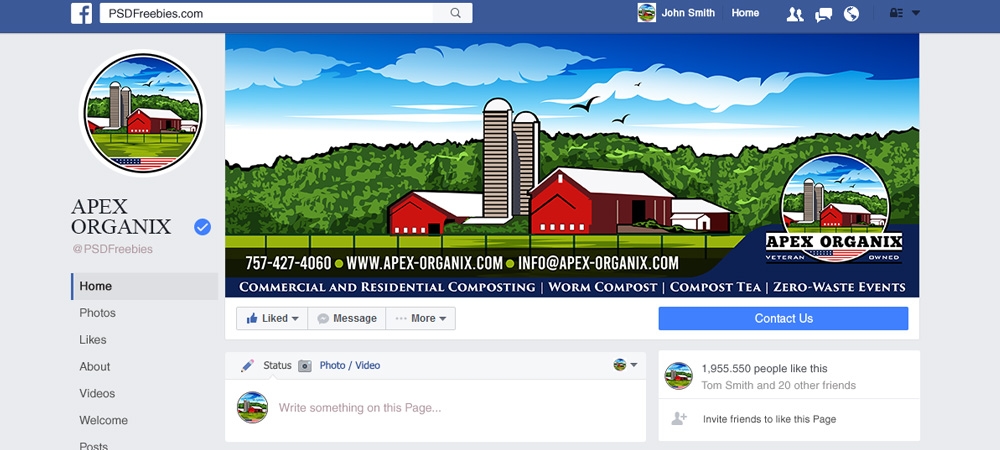Image resolution: width=1000 pixels, height=450 pixels.
Task: Expand the More dropdown
Action: click(421, 319)
